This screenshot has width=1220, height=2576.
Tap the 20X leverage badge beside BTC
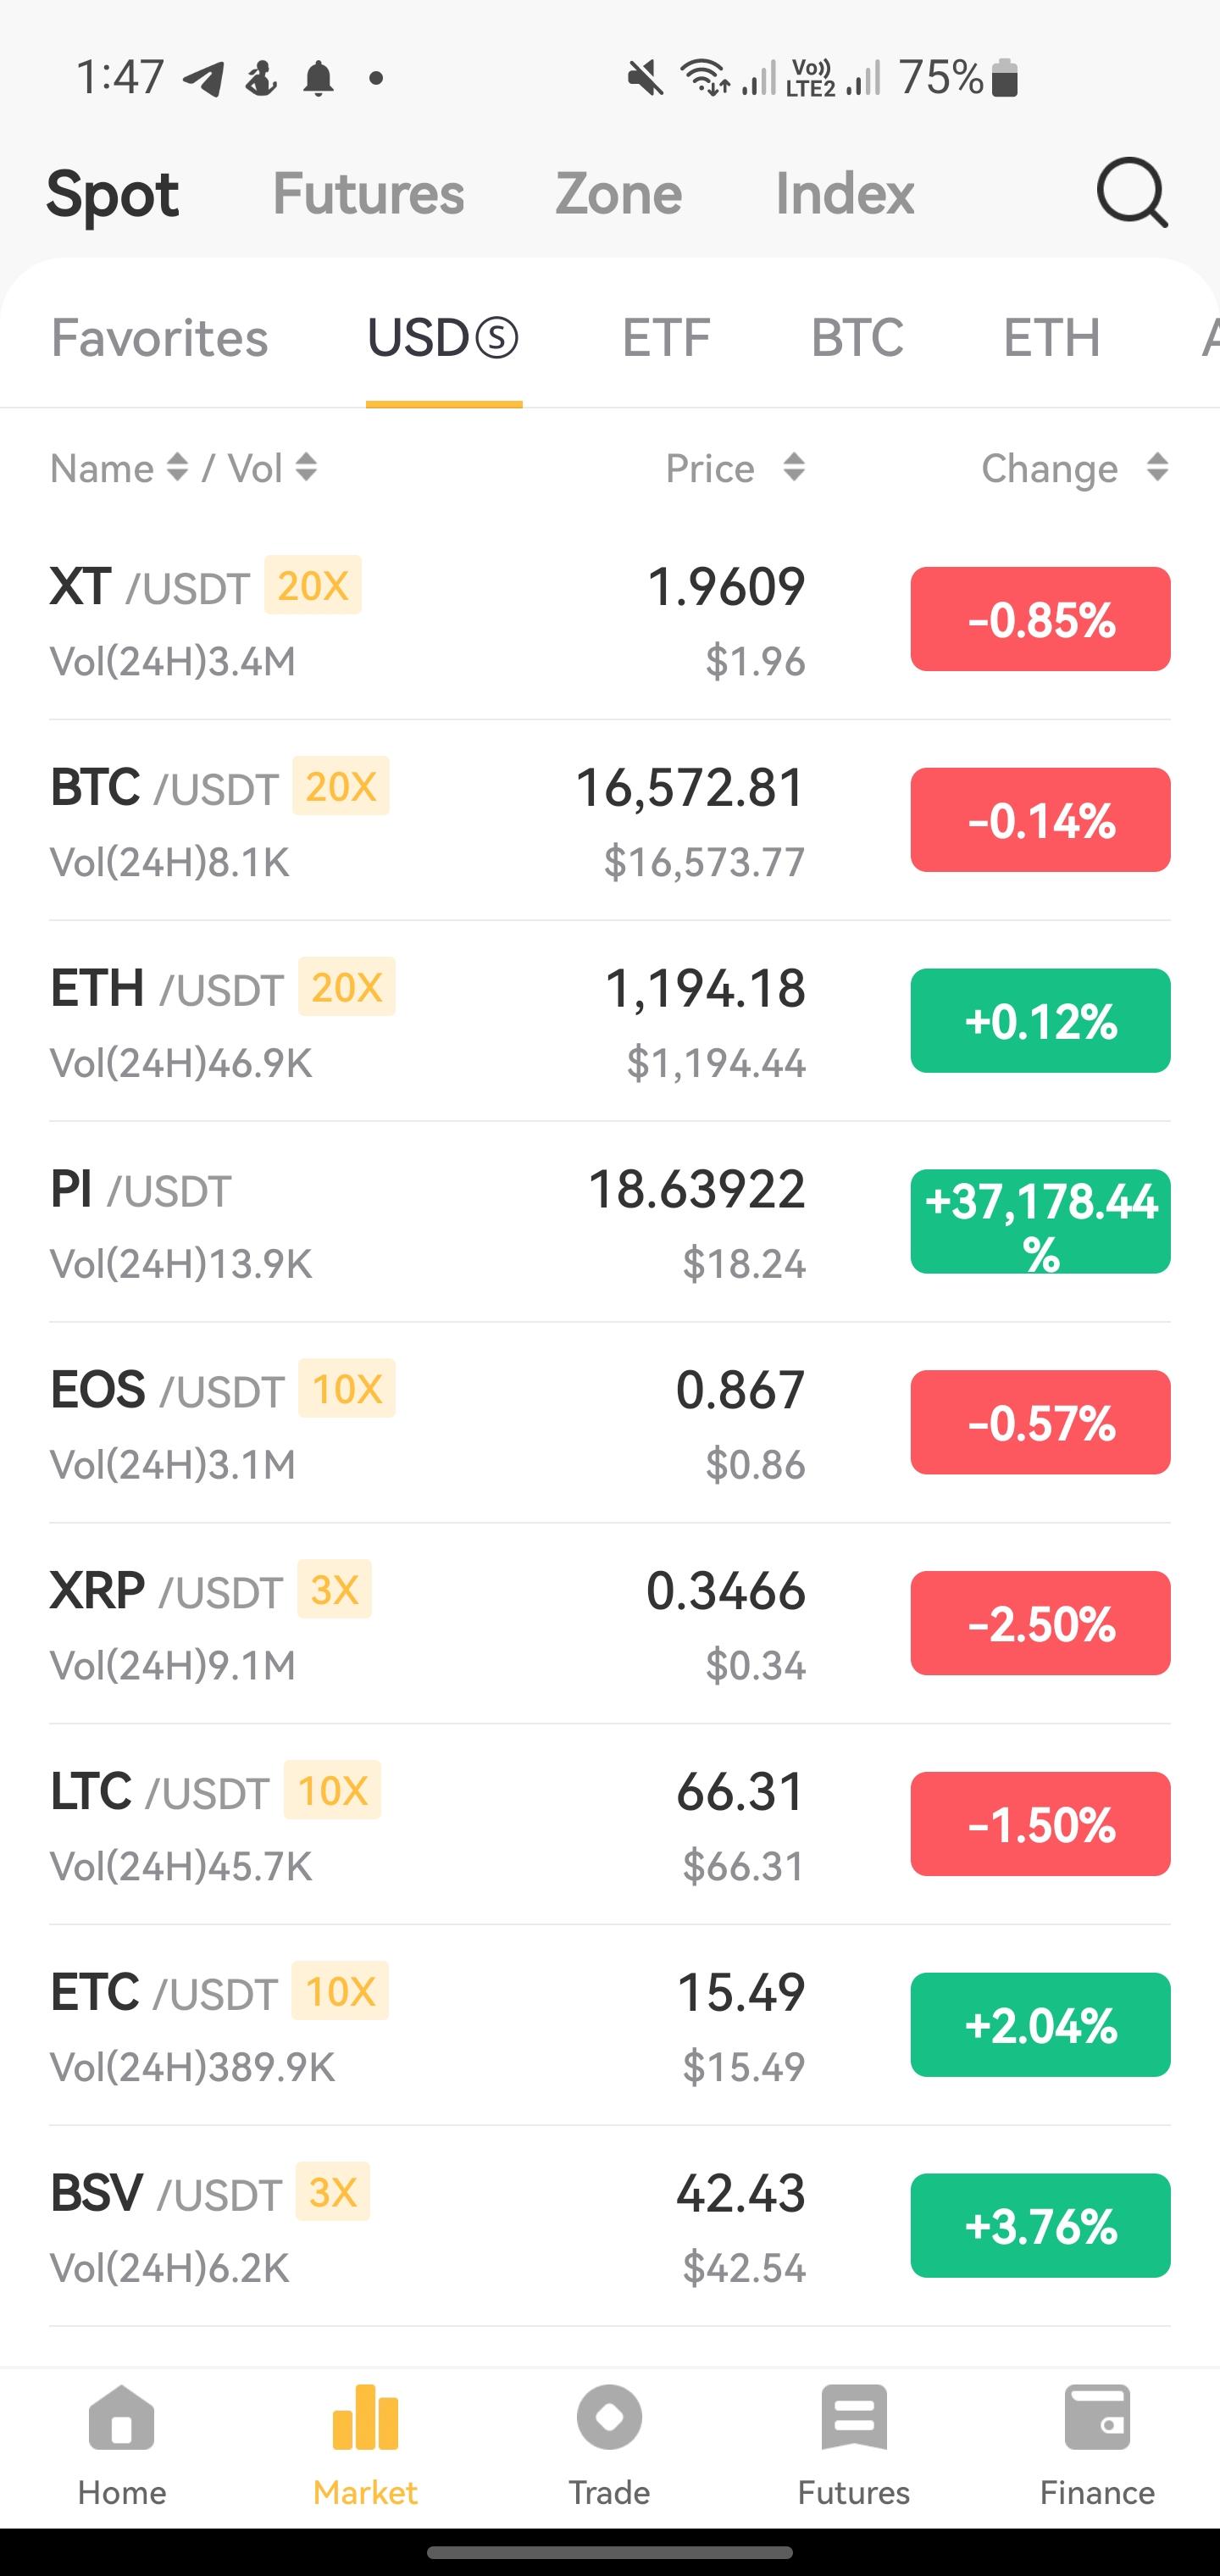point(340,787)
